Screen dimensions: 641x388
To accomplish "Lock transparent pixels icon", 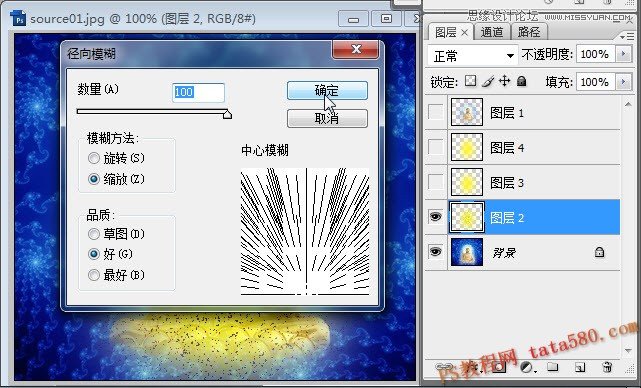I will pos(471,81).
